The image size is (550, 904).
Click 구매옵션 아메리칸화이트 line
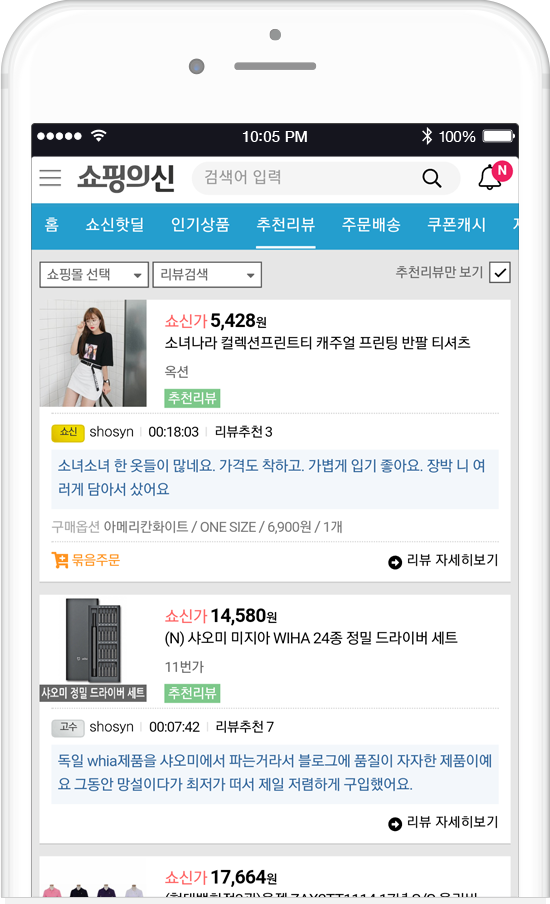(x=197, y=527)
